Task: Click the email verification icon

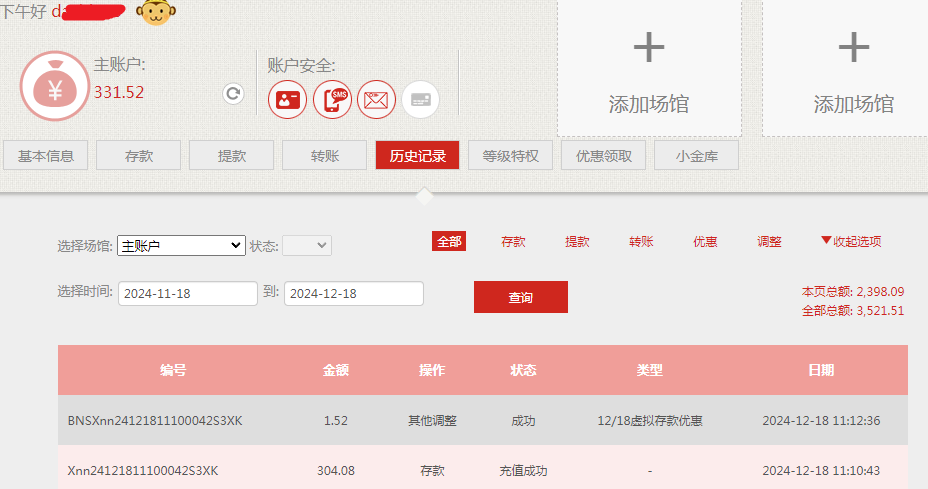Action: click(x=376, y=100)
